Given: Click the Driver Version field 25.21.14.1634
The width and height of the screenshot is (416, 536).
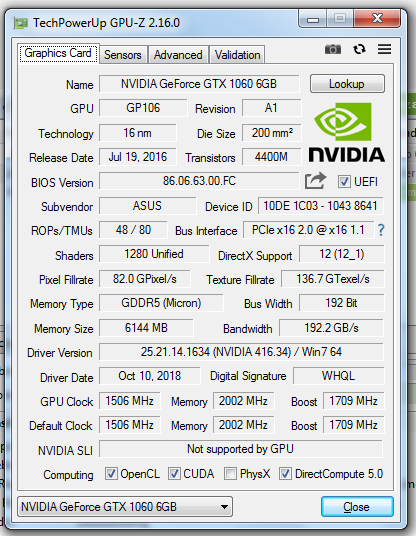Looking at the screenshot, I should point(241,352).
